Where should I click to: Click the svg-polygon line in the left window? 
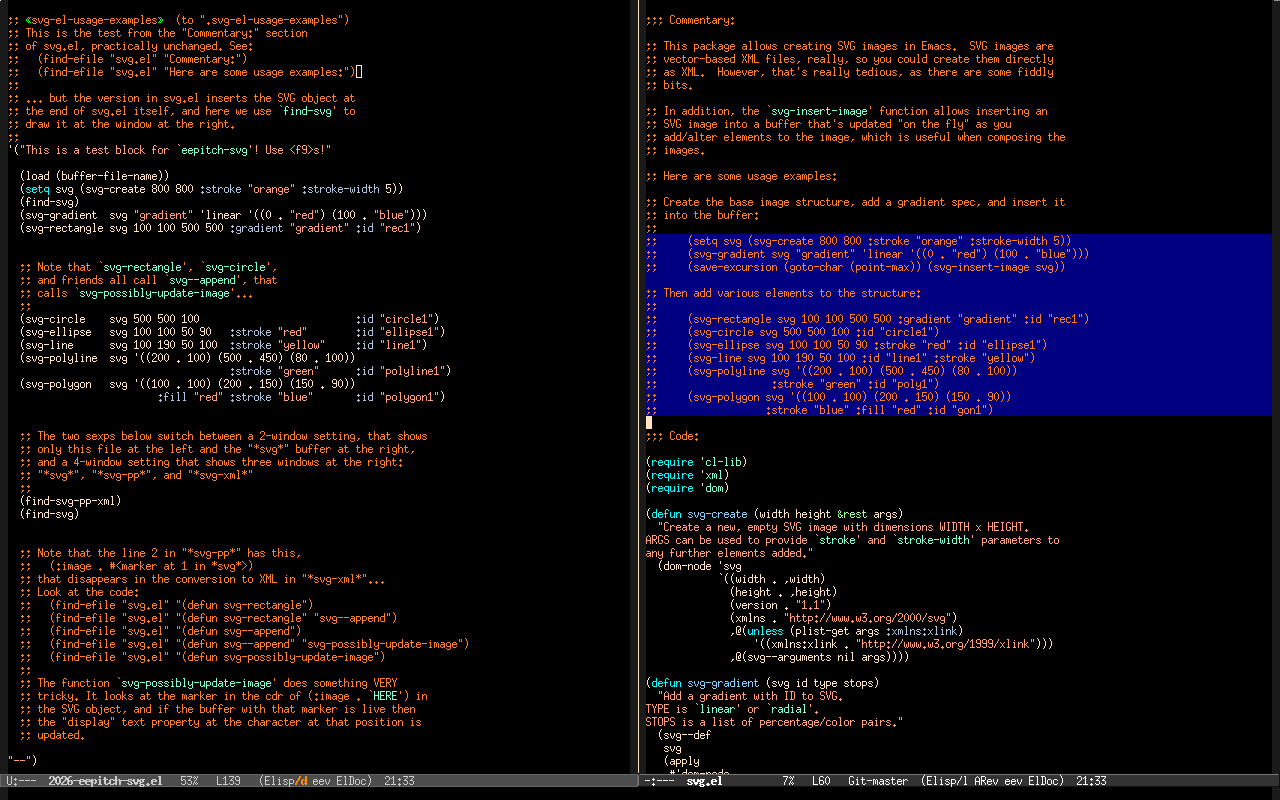(x=187, y=384)
